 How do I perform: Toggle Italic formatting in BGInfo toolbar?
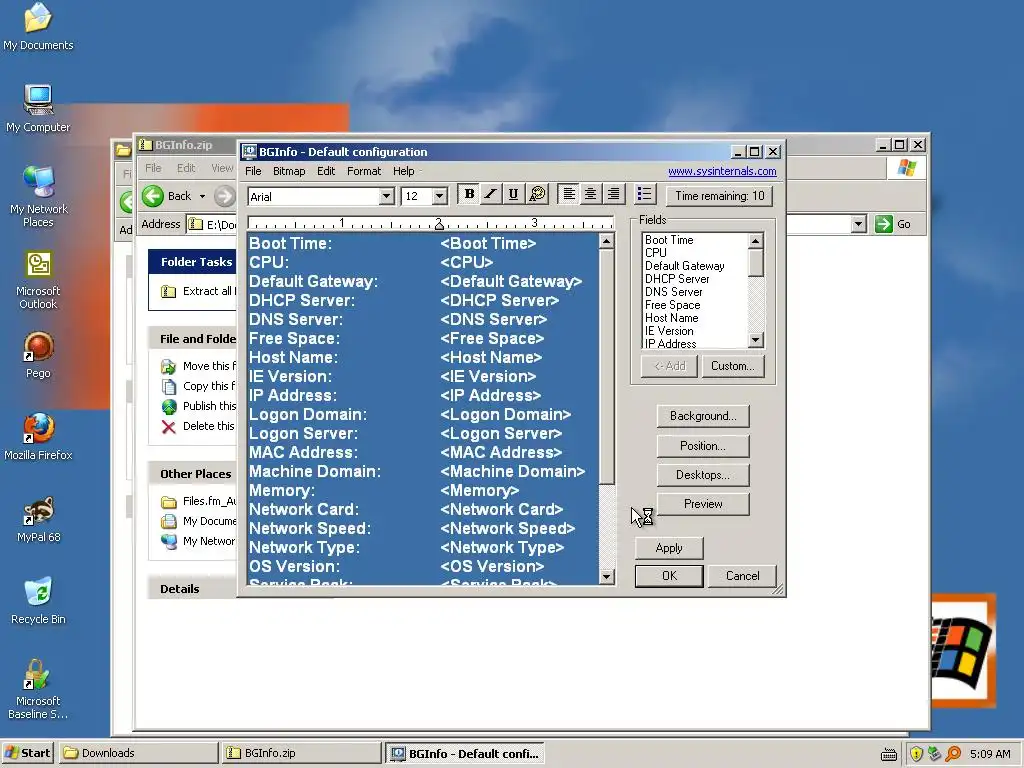(490, 194)
